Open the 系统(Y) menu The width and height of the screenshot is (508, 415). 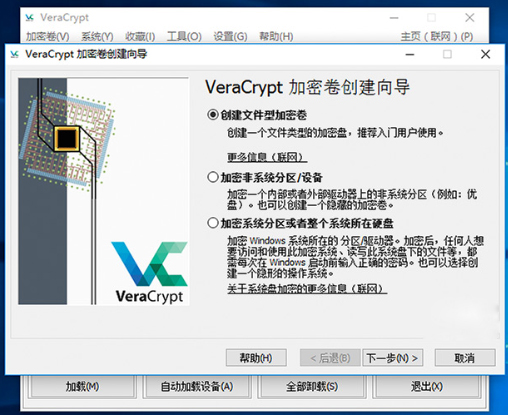pos(97,36)
